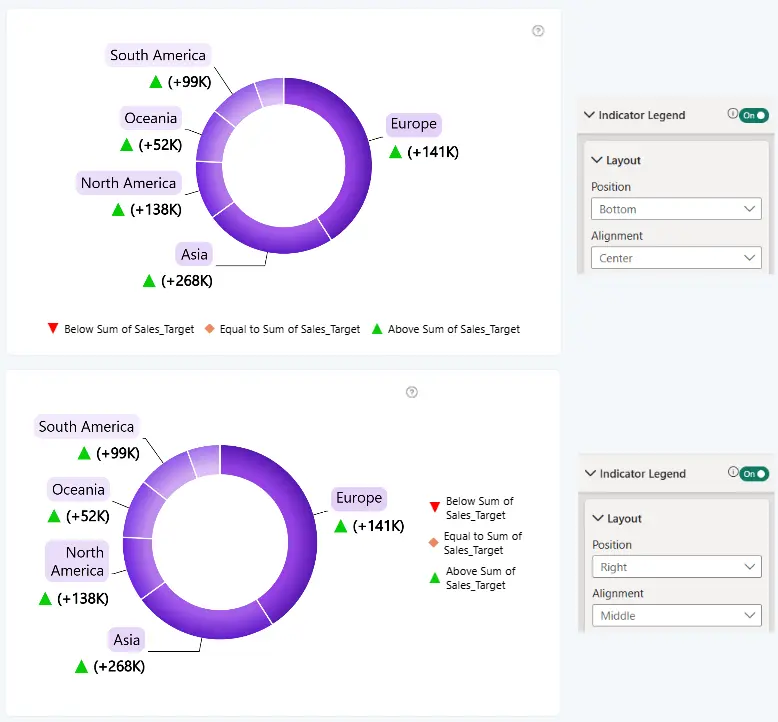The height and width of the screenshot is (722, 778).
Task: Collapse the Layout group above the Bottom position
Action: [597, 160]
